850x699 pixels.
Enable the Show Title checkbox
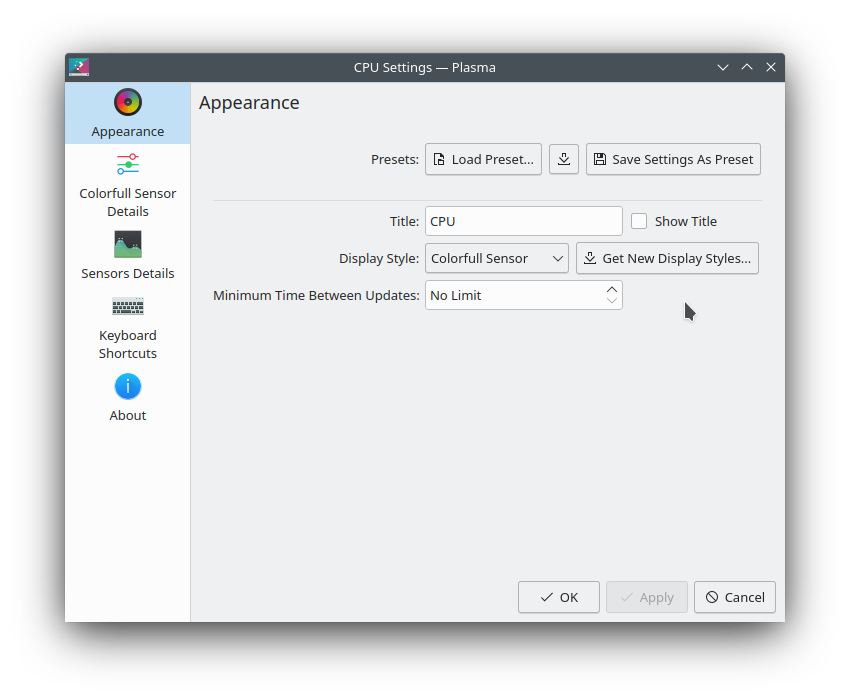639,221
